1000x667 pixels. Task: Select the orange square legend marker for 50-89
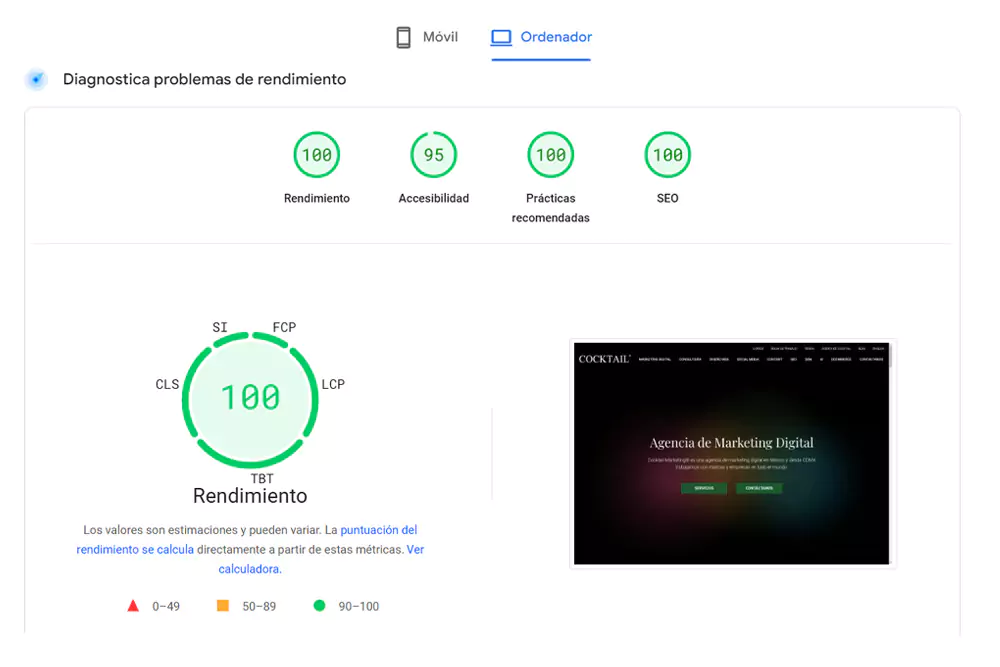(222, 605)
